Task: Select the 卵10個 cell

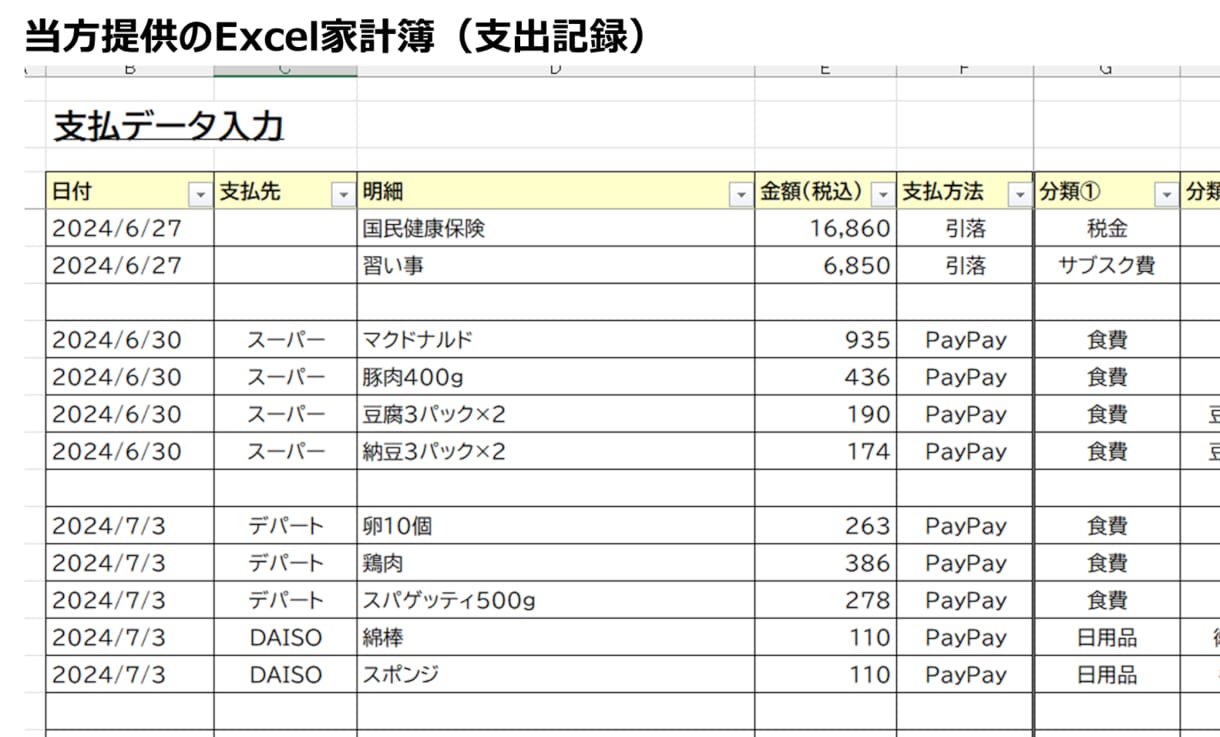Action: 556,526
